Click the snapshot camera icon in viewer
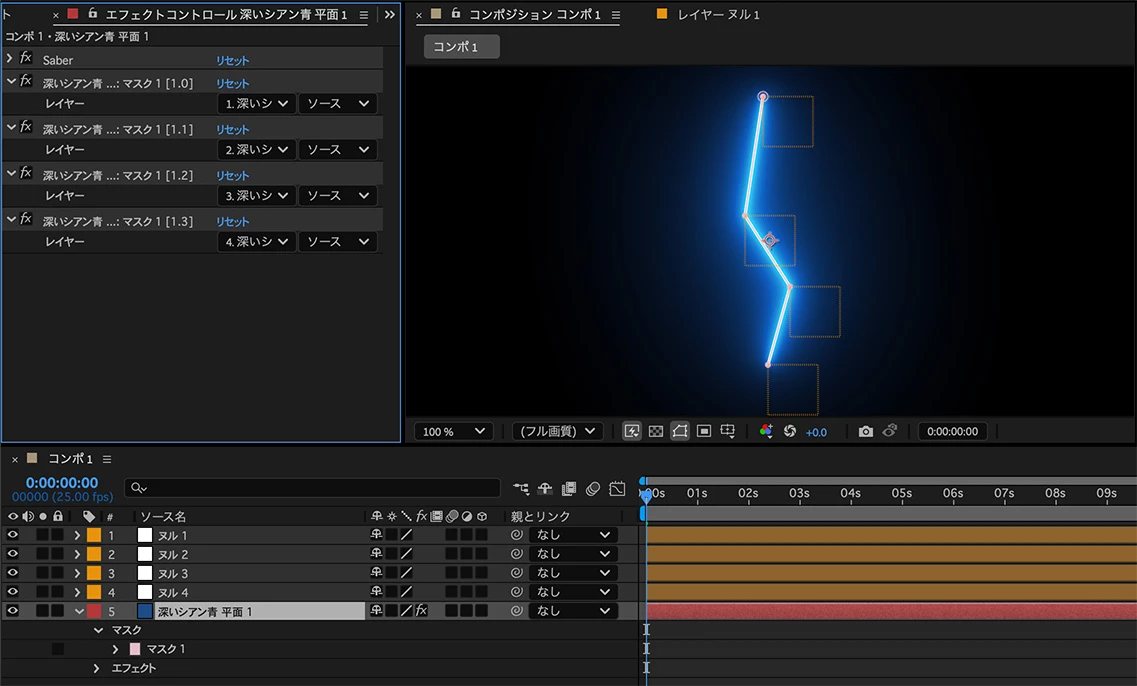1137x686 pixels. pyautogui.click(x=865, y=431)
